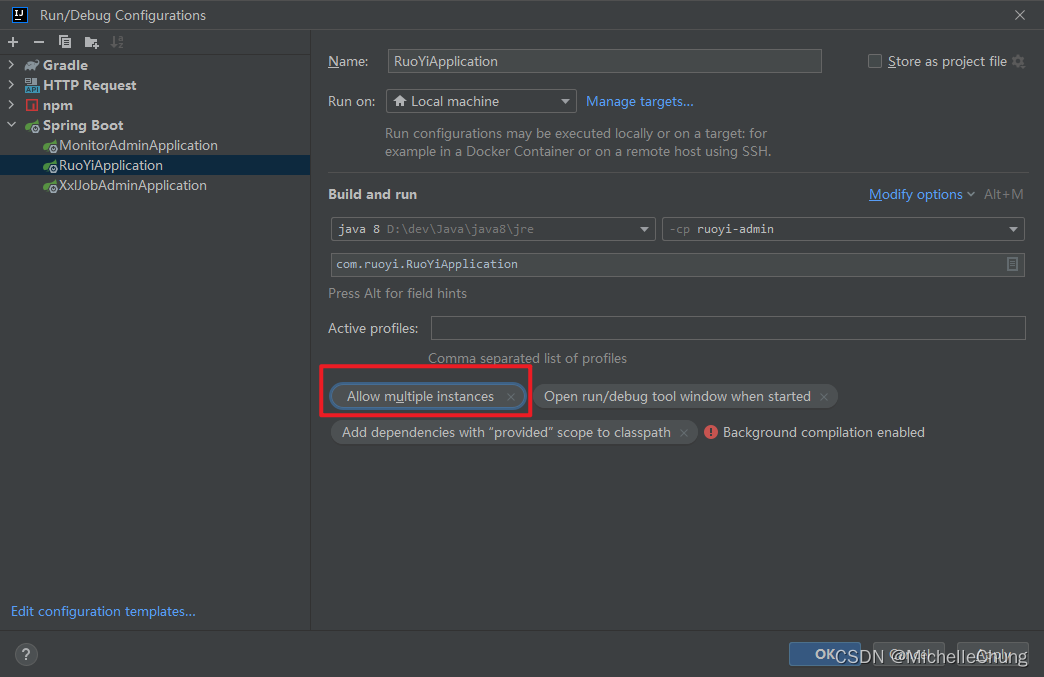Expand the HTTP Request tree node

click(11, 85)
